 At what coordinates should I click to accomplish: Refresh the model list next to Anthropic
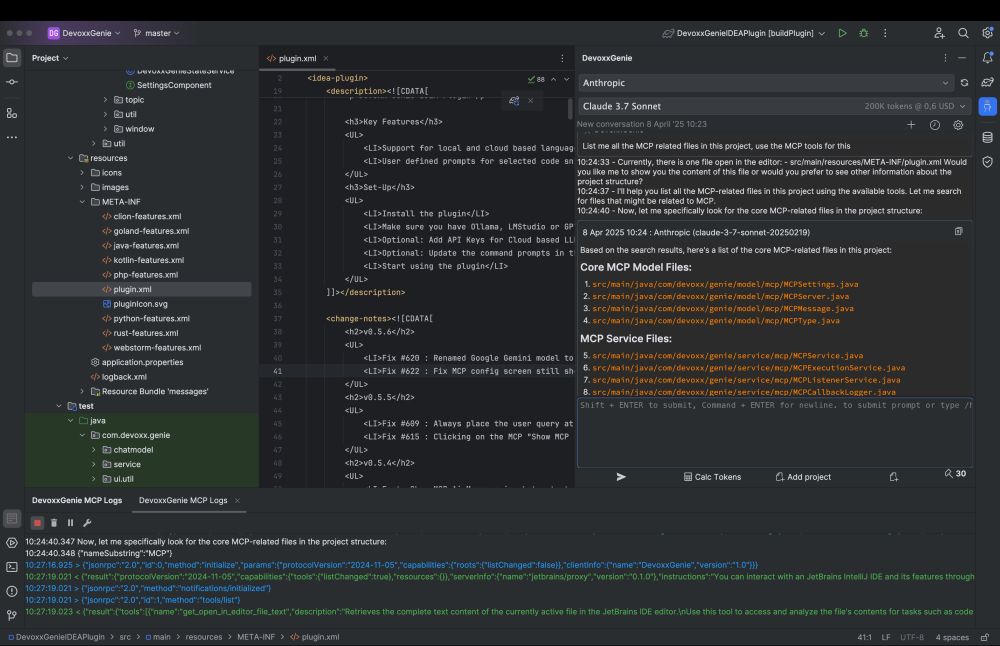[x=964, y=83]
